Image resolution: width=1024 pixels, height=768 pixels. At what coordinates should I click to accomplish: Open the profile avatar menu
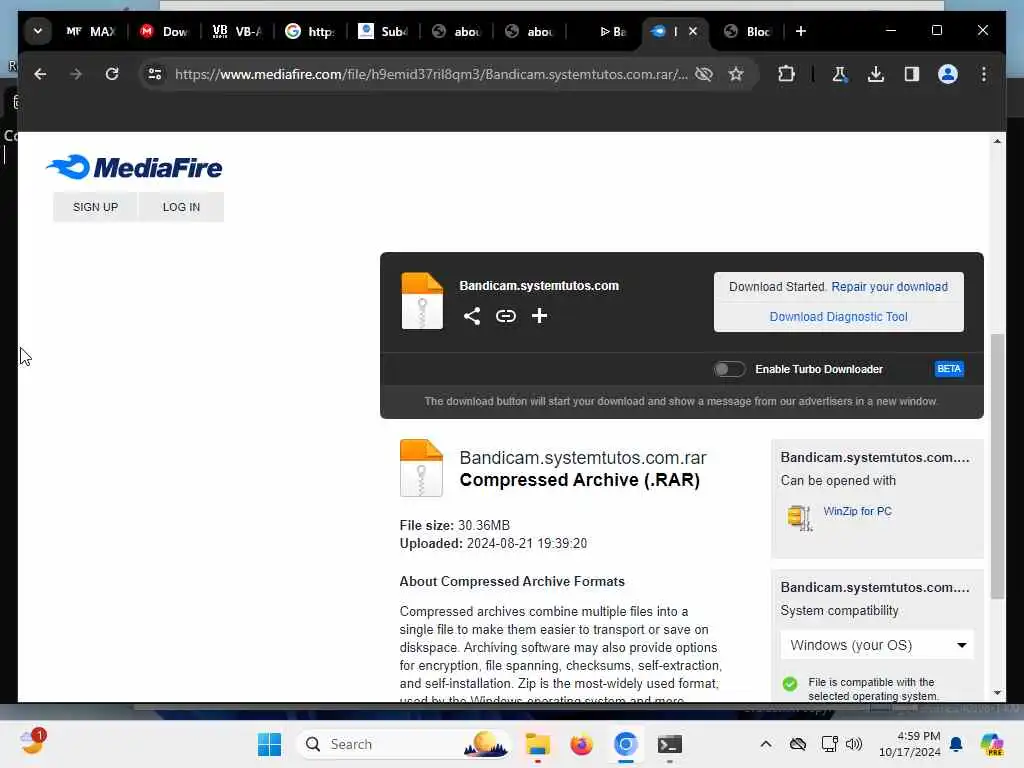tap(948, 74)
